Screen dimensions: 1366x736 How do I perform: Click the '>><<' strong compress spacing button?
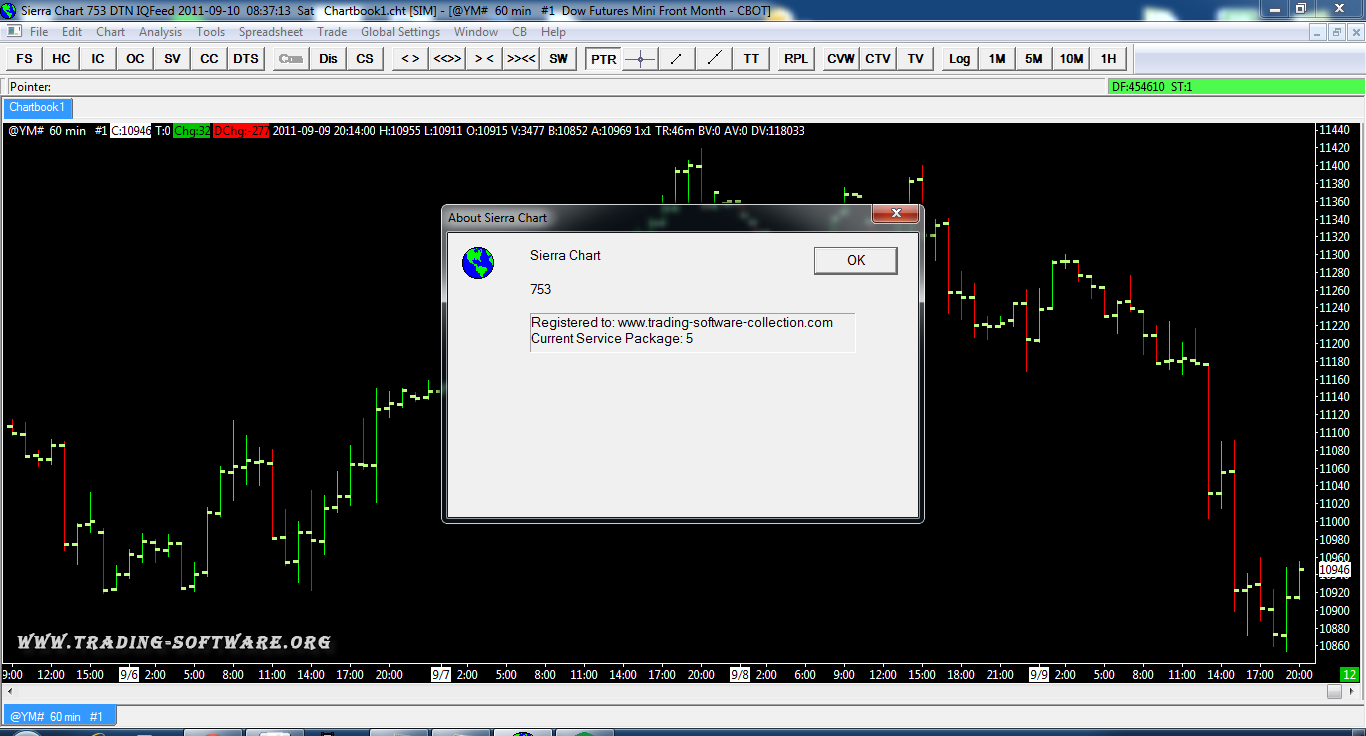point(521,59)
